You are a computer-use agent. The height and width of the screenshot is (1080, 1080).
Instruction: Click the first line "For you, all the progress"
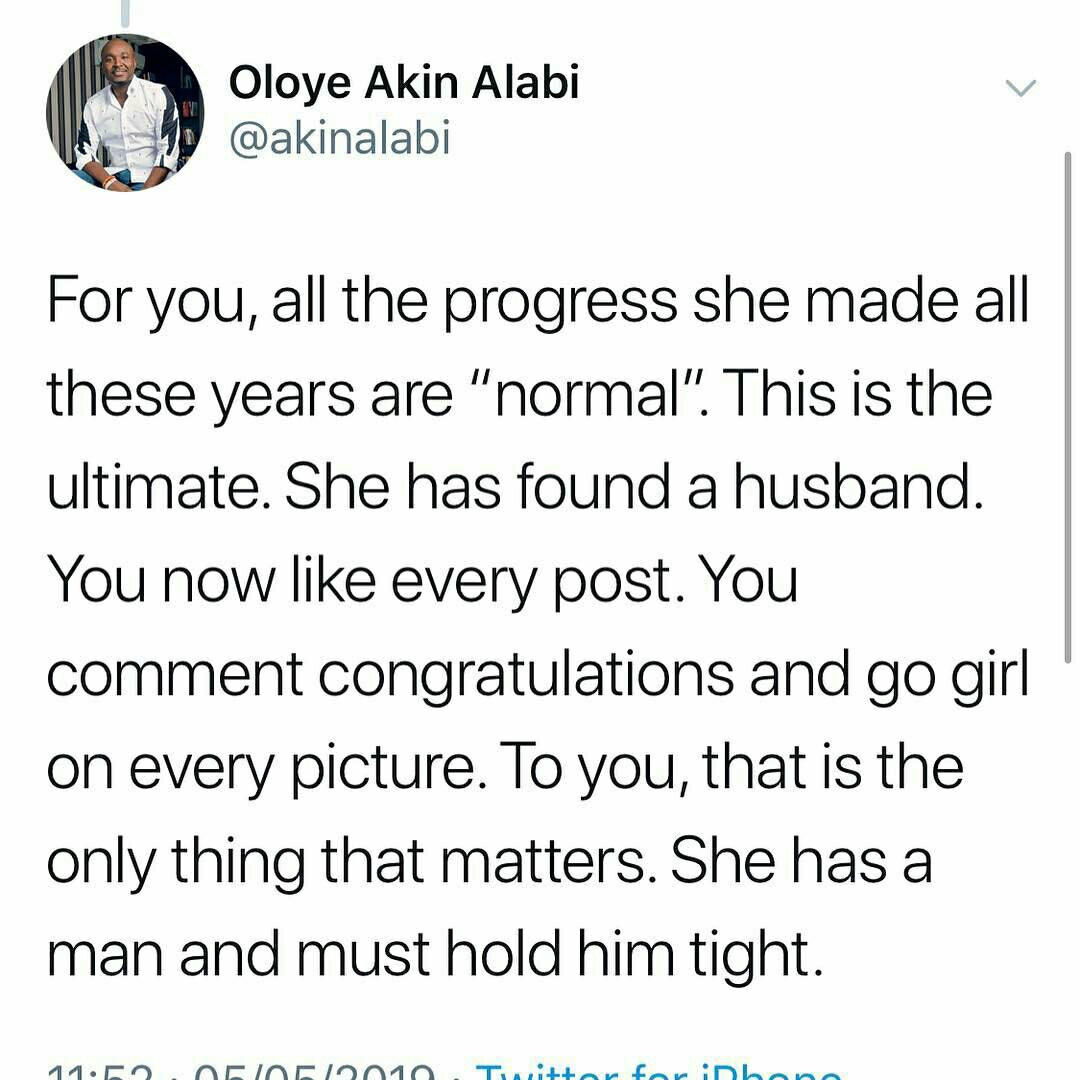click(x=362, y=303)
